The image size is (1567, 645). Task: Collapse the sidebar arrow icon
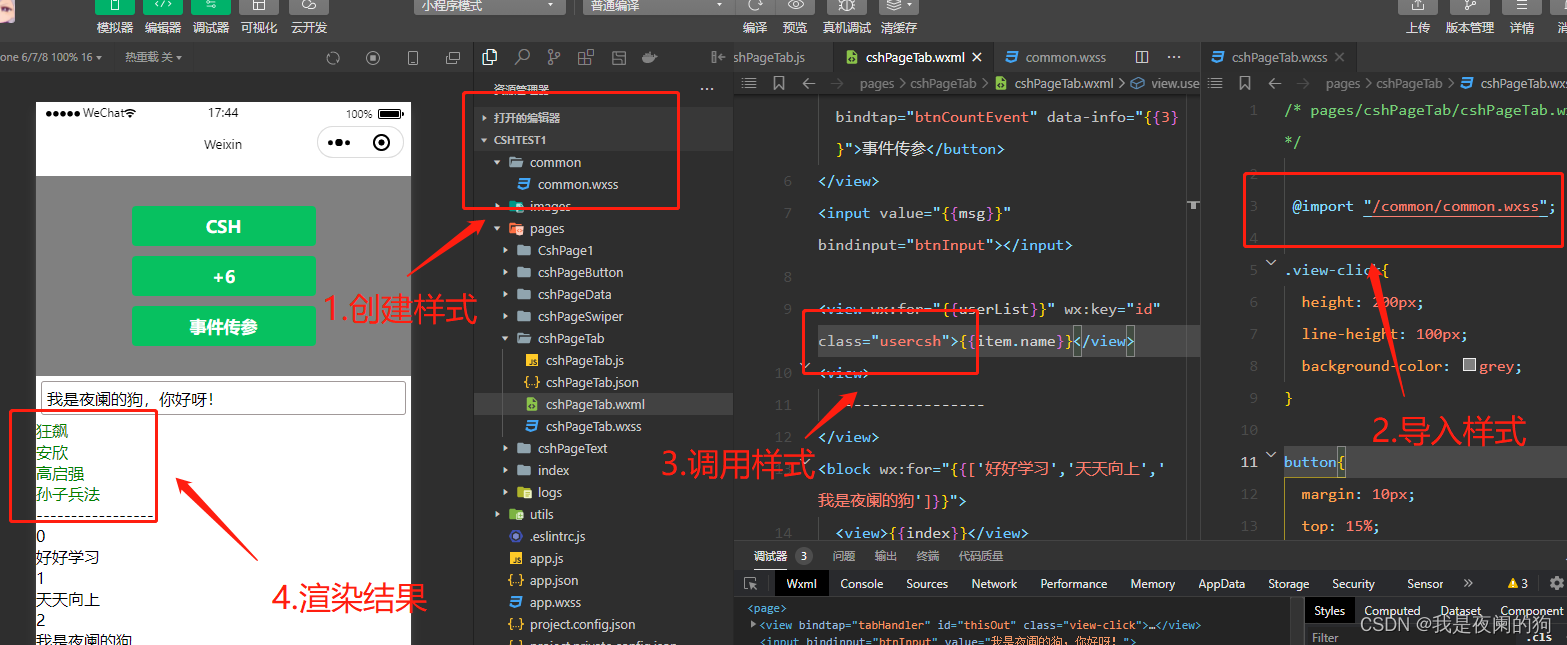[x=717, y=57]
